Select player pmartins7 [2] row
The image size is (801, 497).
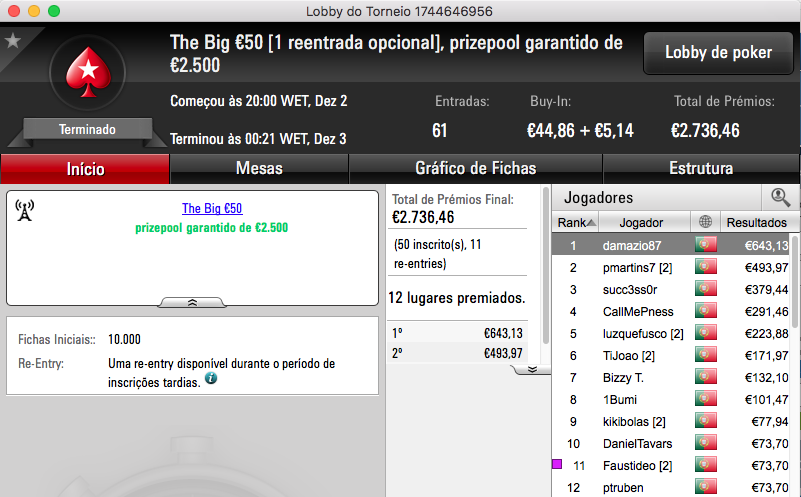pyautogui.click(x=671, y=267)
